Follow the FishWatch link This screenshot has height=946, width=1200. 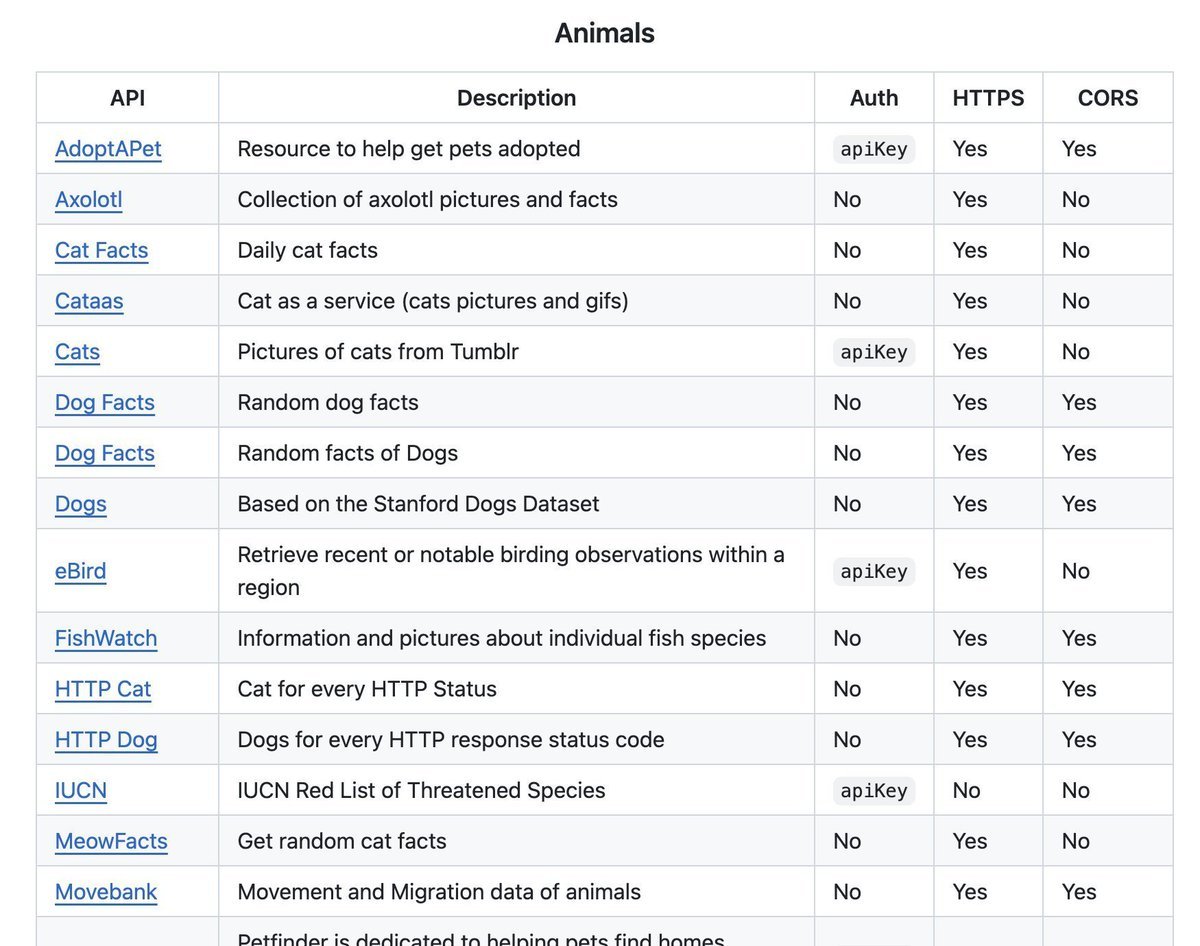click(x=106, y=638)
